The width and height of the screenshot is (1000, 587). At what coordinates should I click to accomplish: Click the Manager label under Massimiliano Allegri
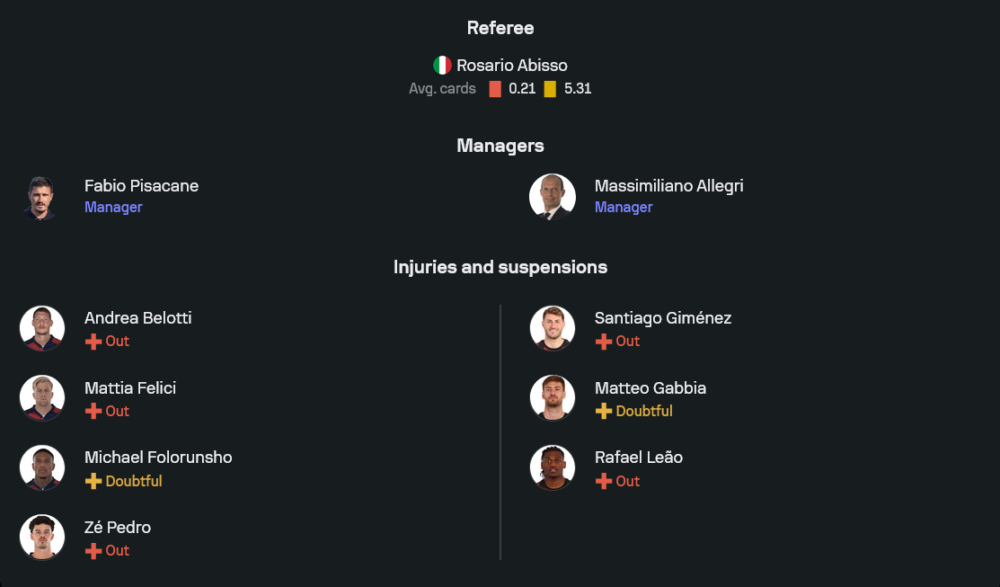coord(623,208)
